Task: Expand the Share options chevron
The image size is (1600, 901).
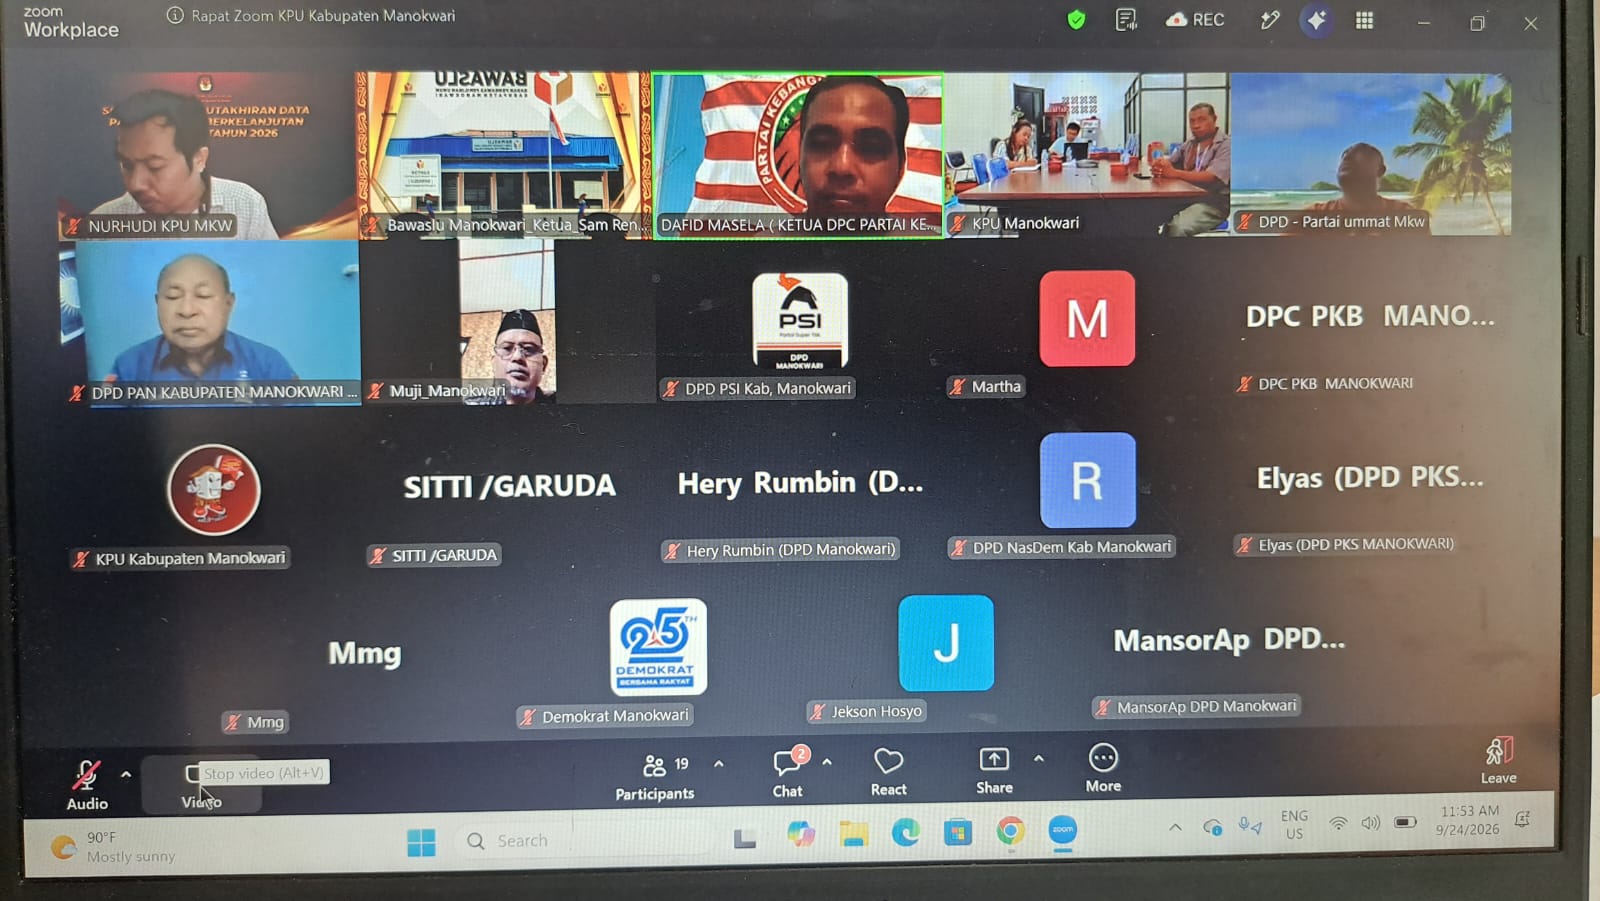Action: (x=1039, y=759)
